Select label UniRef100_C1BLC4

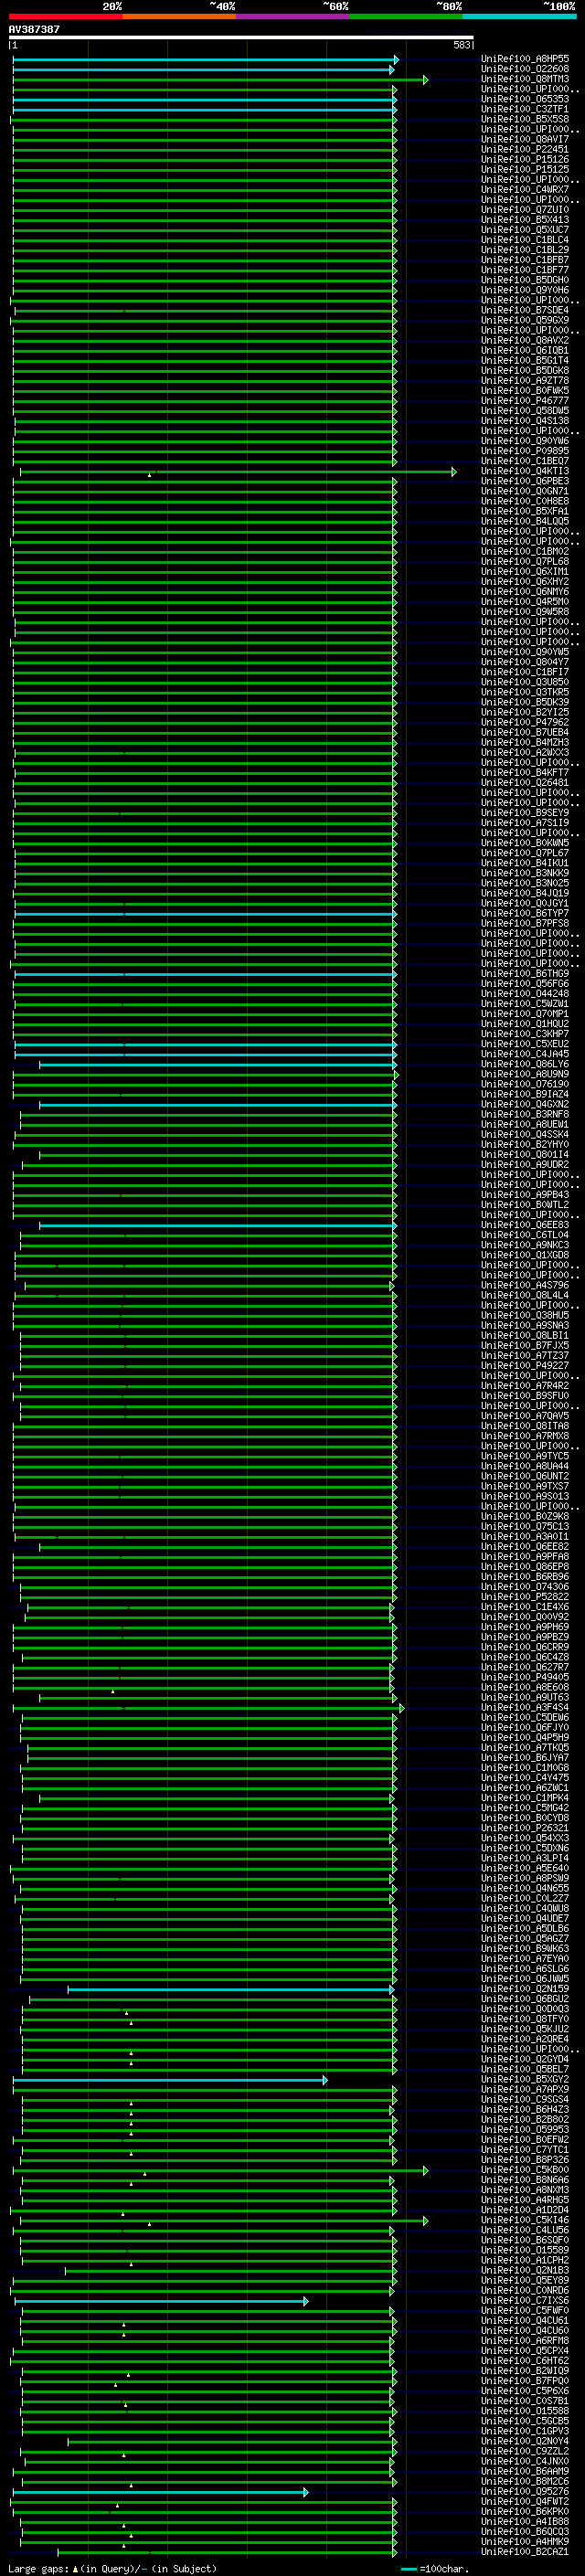coord(525,240)
